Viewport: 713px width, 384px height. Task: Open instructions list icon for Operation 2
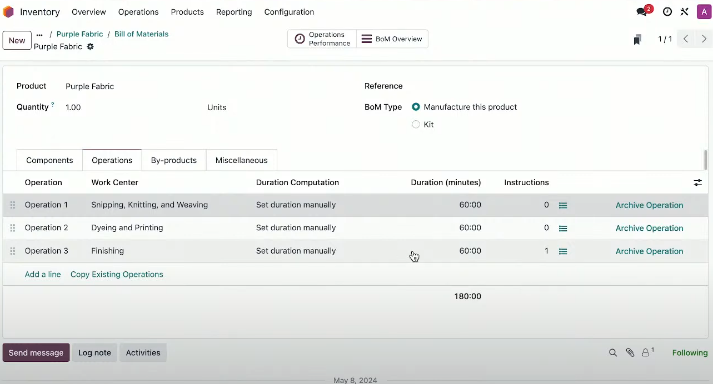tap(563, 228)
